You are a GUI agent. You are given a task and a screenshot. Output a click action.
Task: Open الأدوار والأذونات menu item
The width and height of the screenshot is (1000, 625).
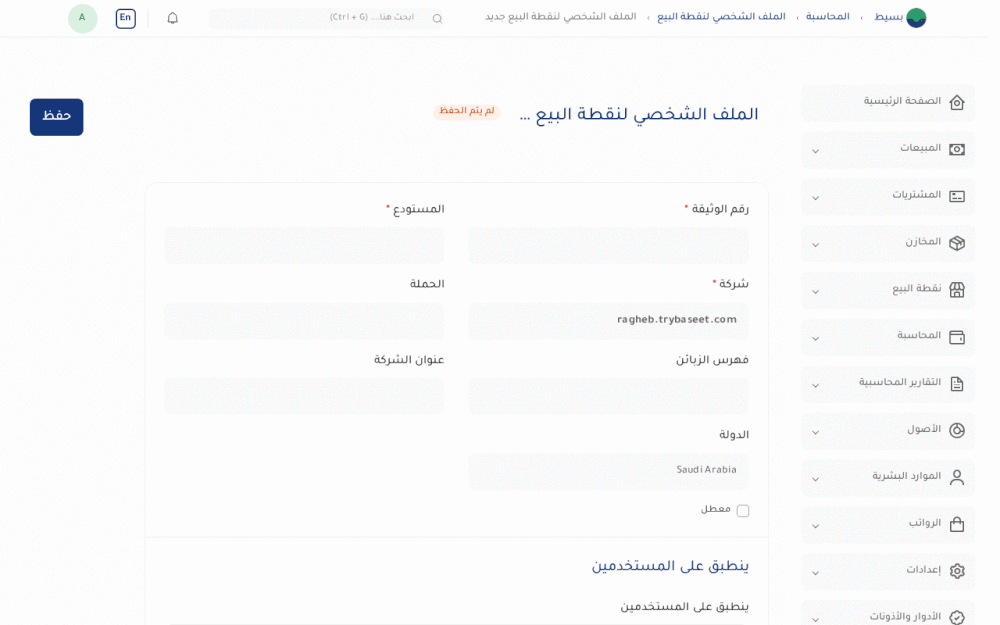coord(888,614)
